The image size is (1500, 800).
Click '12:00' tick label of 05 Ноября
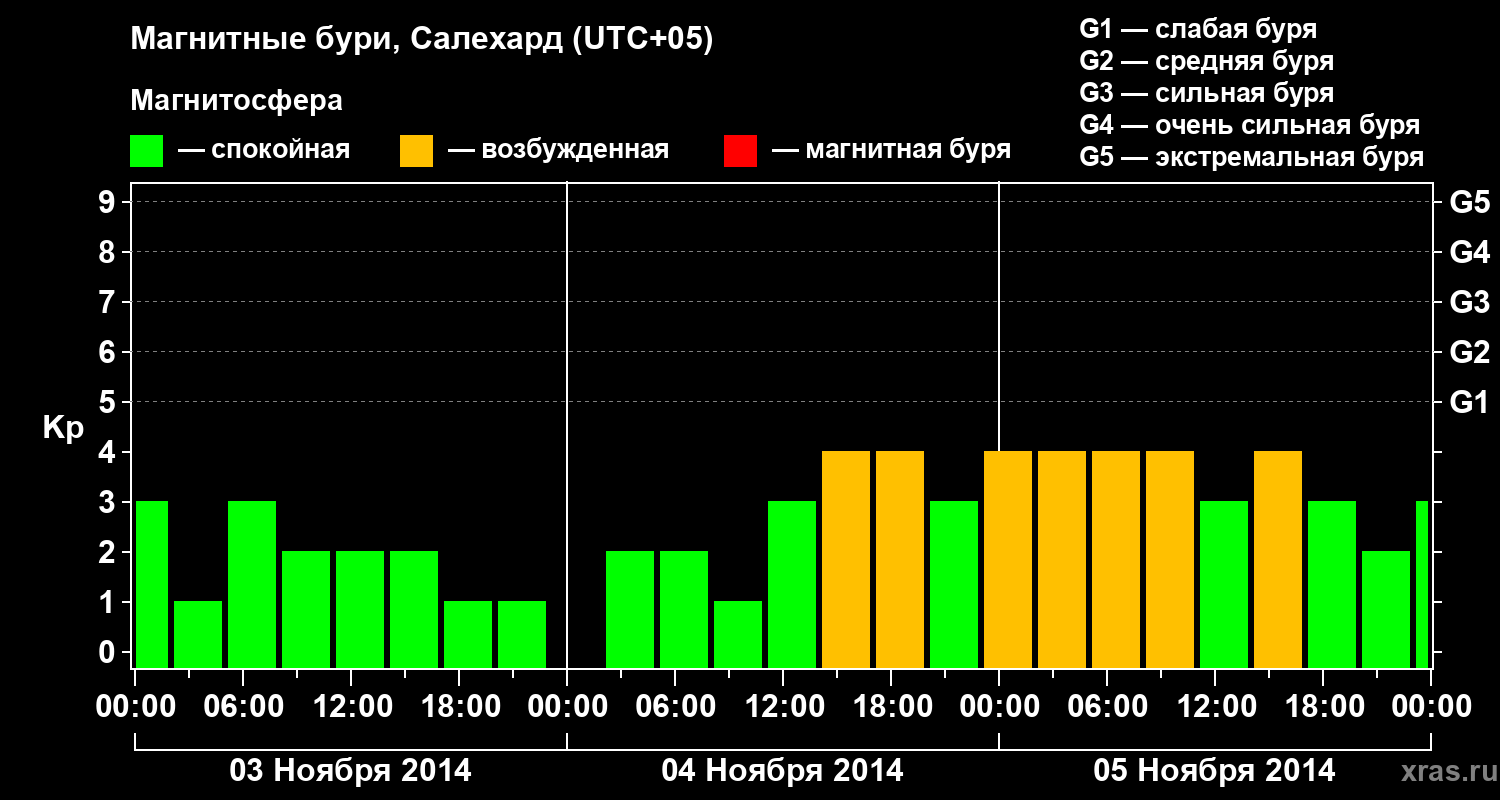click(x=1215, y=706)
